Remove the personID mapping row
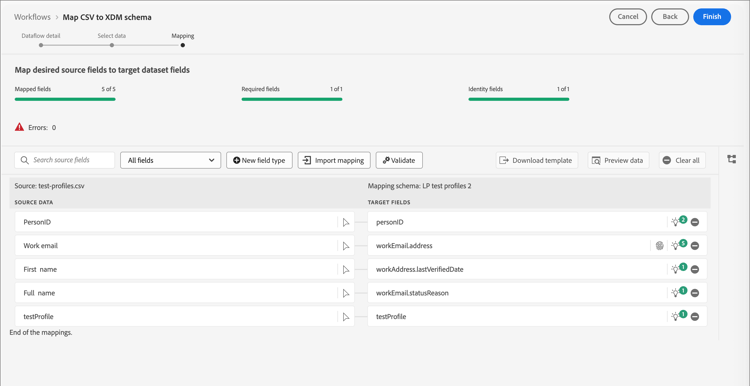Image resolution: width=750 pixels, height=386 pixels. pos(695,222)
